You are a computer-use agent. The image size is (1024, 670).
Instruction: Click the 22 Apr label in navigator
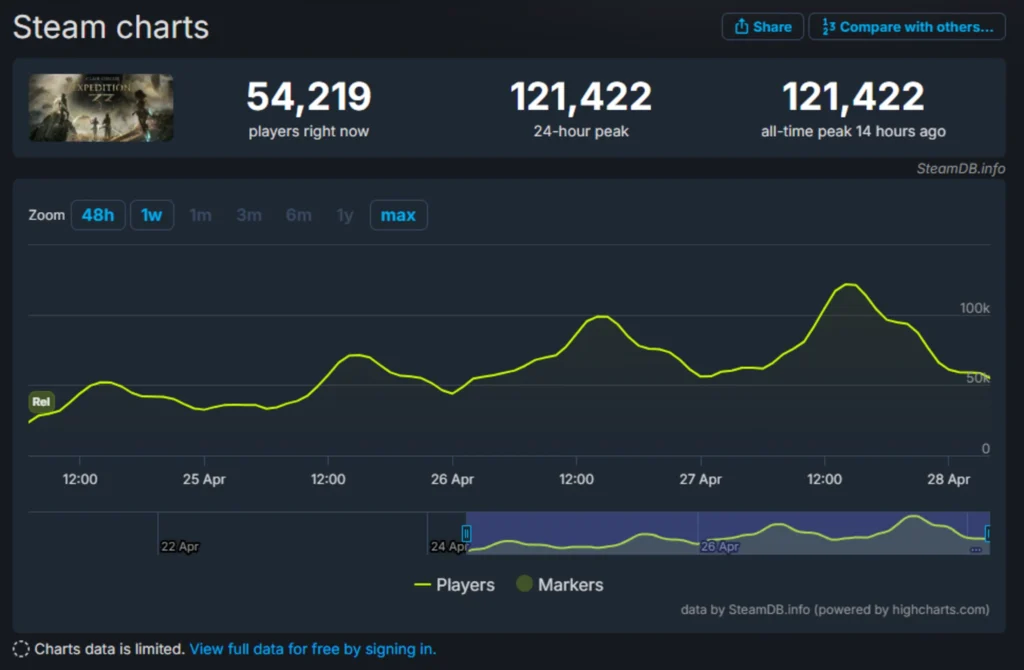point(180,547)
